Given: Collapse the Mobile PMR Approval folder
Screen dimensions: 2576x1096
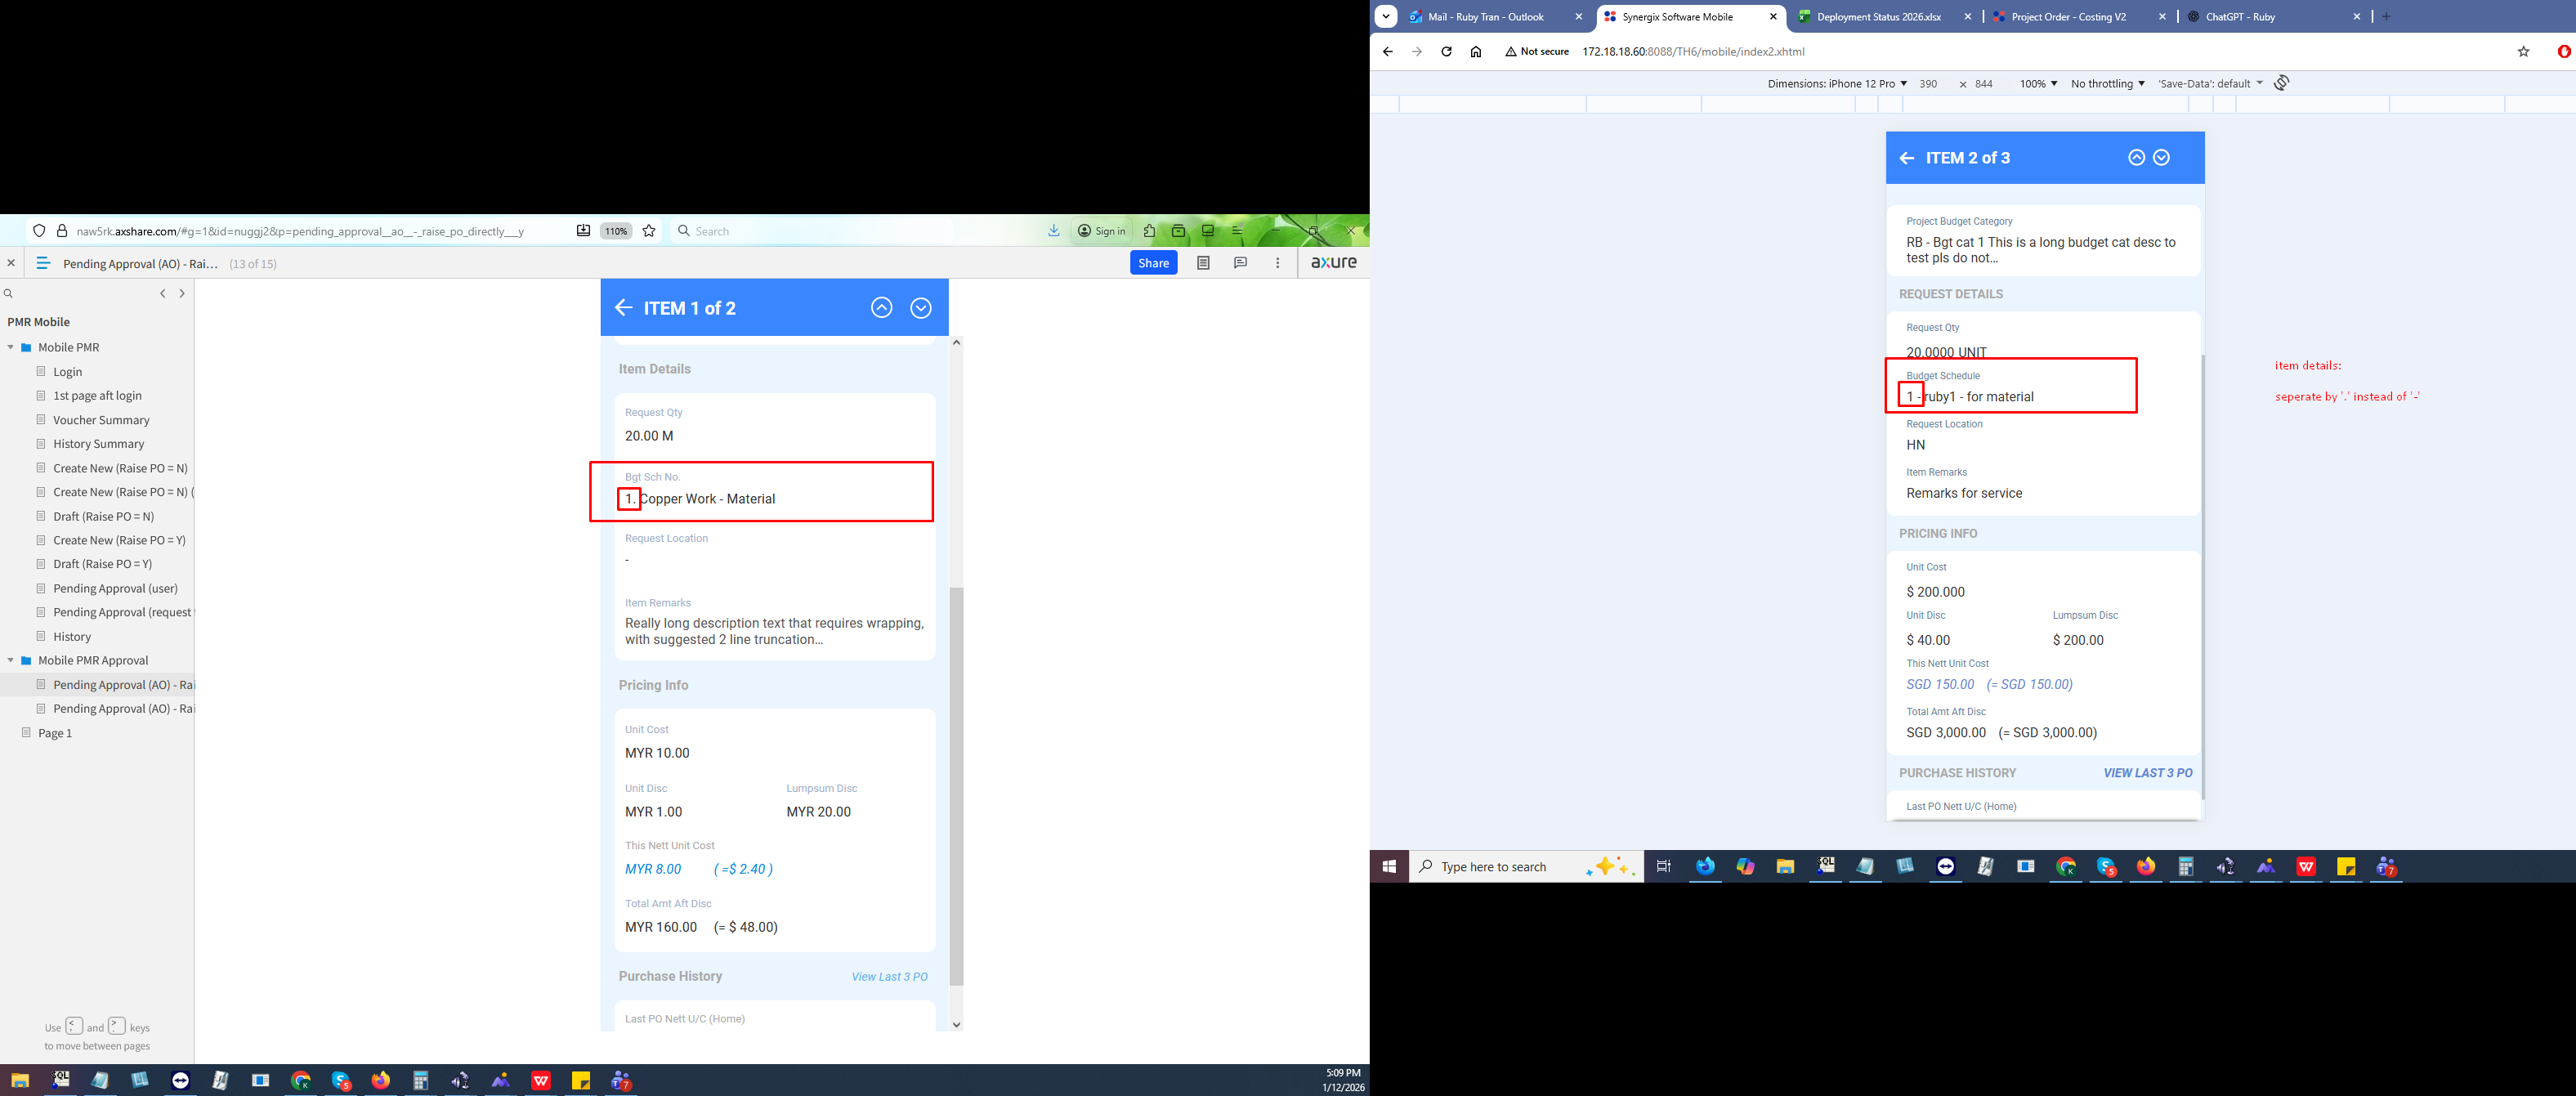Looking at the screenshot, I should click(x=11, y=660).
